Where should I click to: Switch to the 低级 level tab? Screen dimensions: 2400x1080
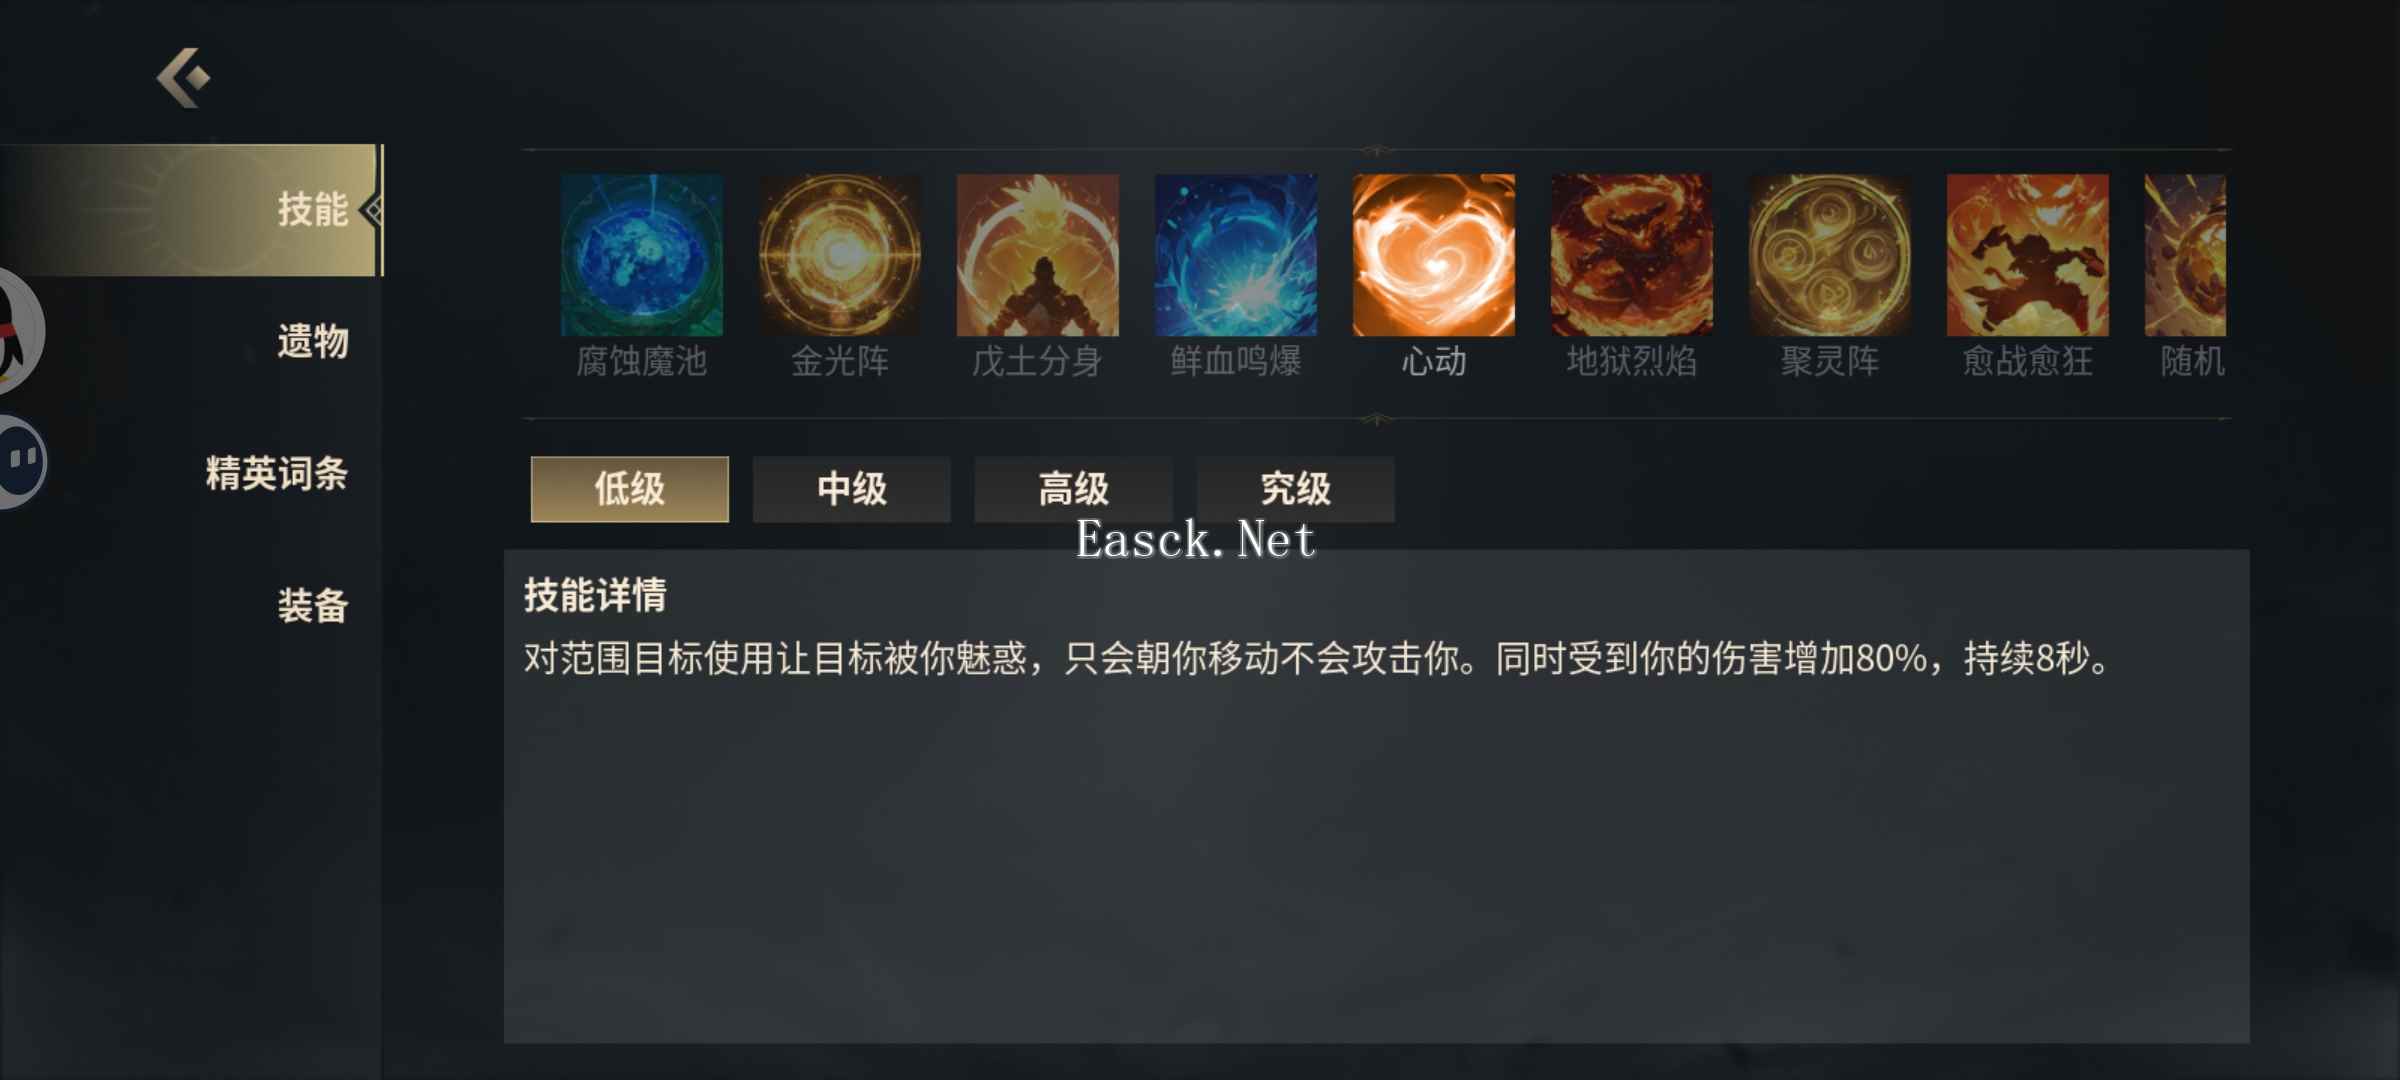tap(630, 489)
